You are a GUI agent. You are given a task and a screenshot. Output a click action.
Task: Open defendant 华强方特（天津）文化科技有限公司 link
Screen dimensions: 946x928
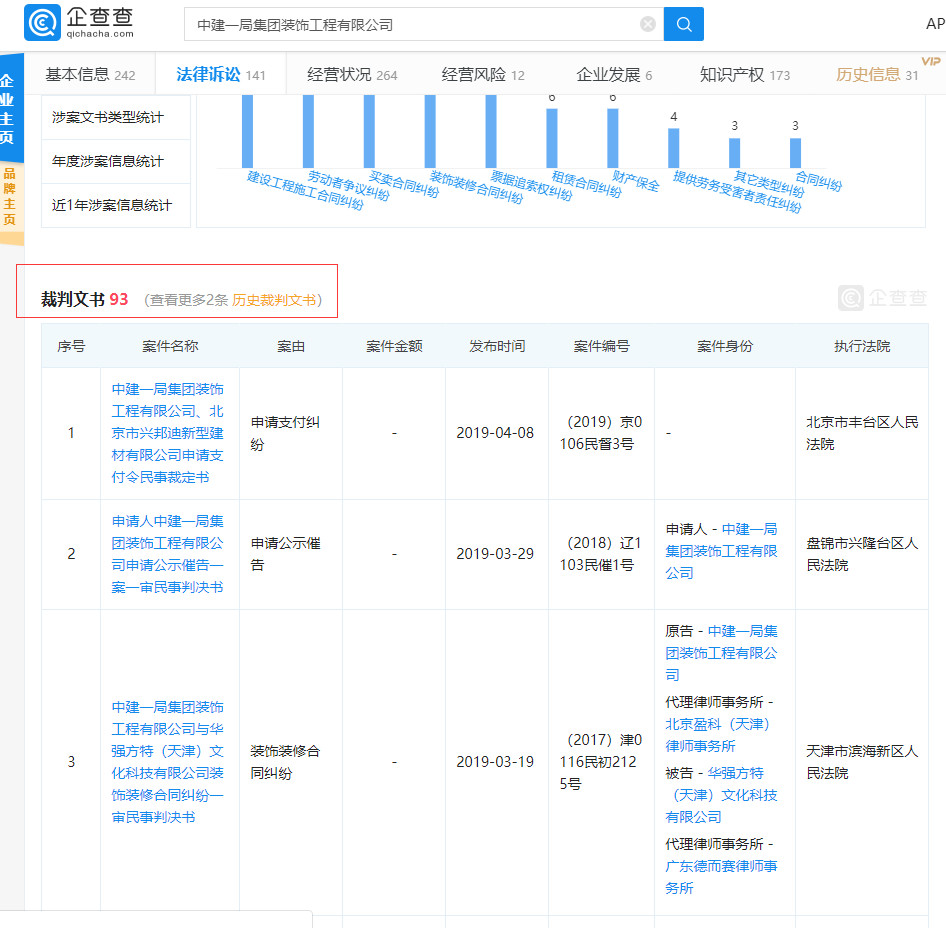[721, 795]
